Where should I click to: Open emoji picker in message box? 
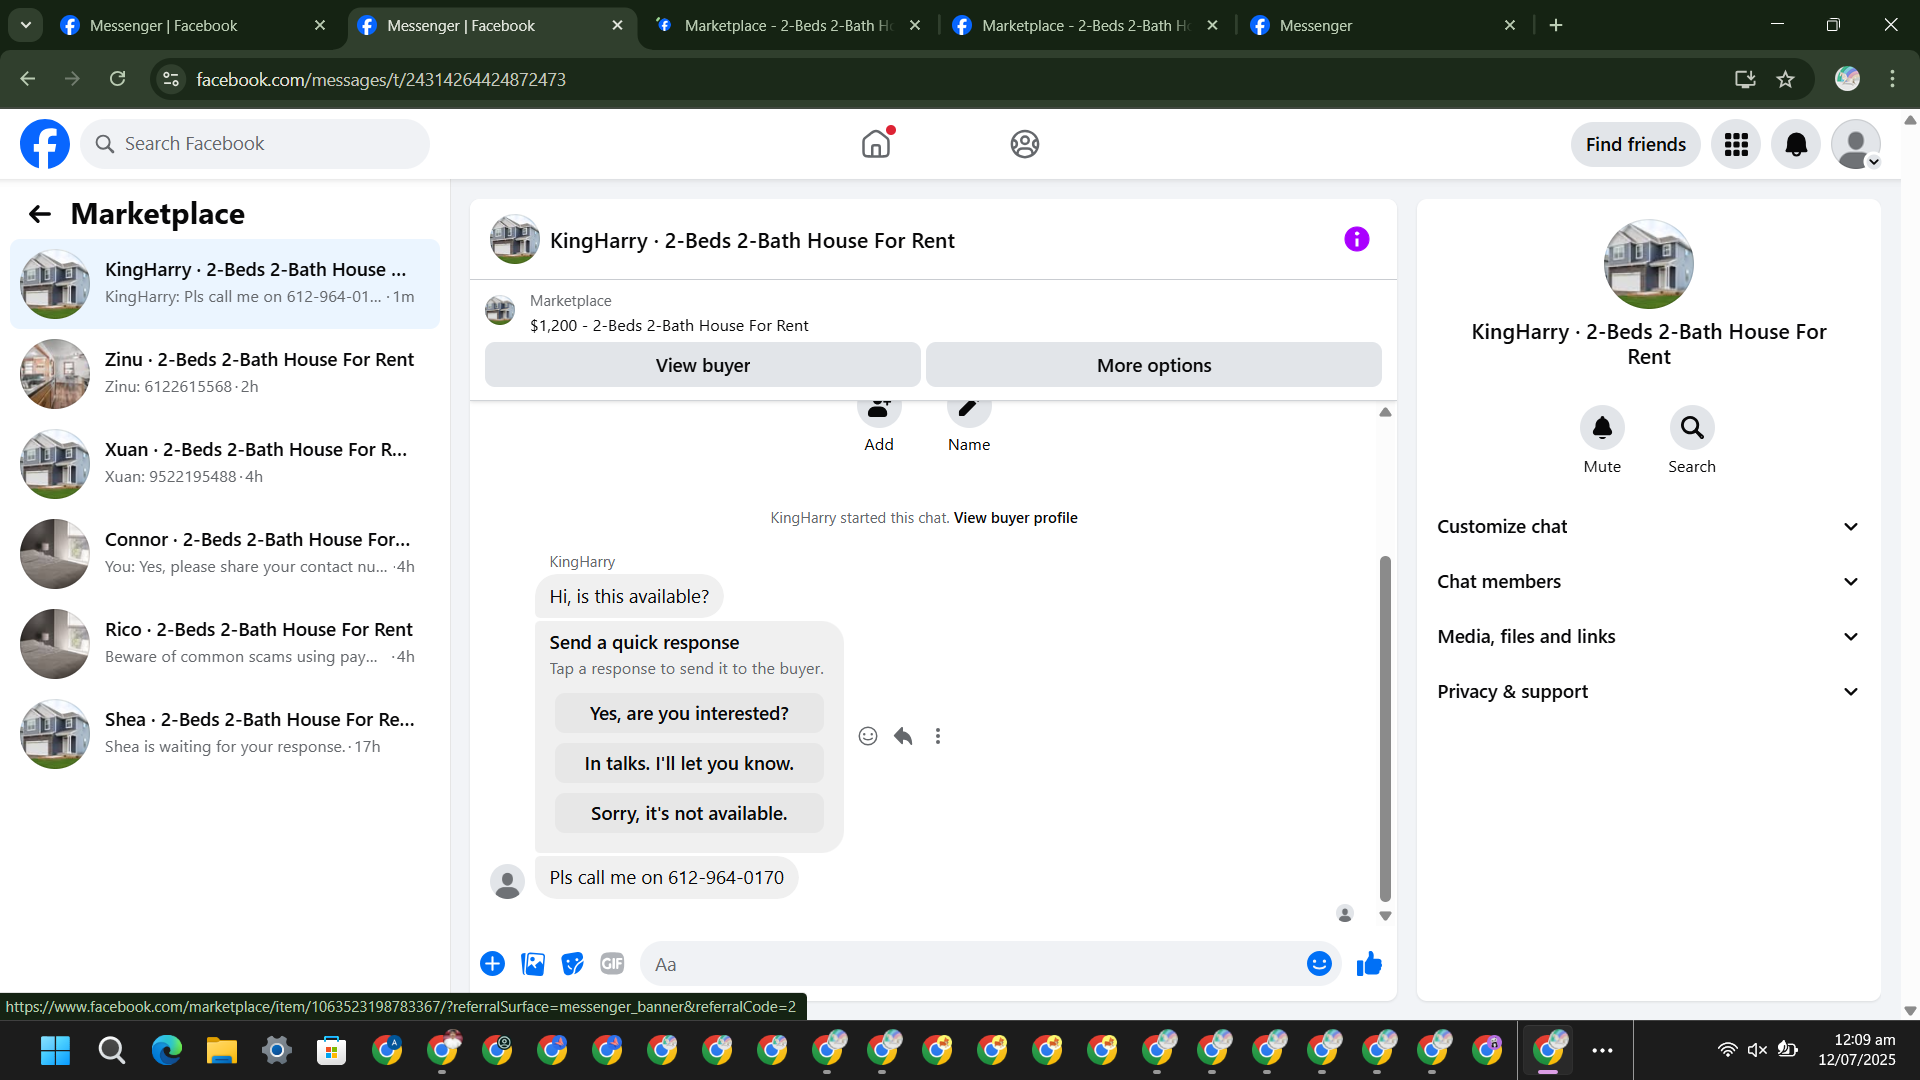pos(1319,963)
